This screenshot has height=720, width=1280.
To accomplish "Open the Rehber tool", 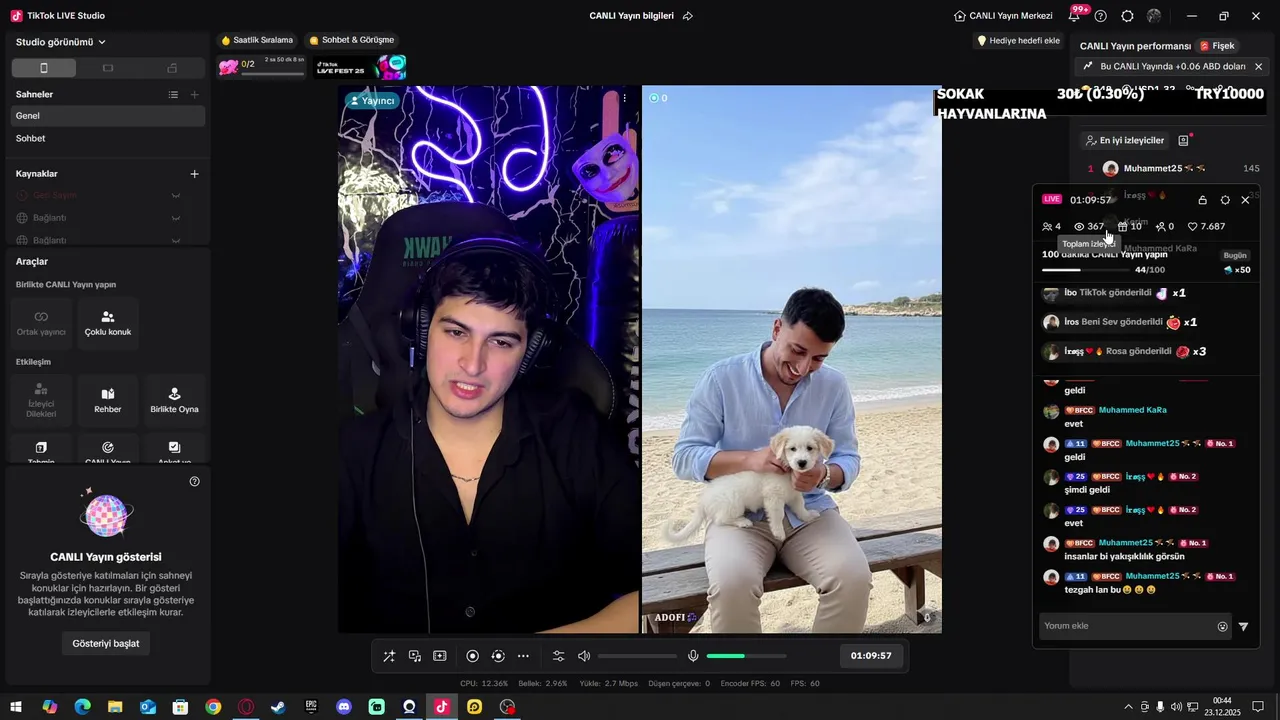I will [x=108, y=400].
